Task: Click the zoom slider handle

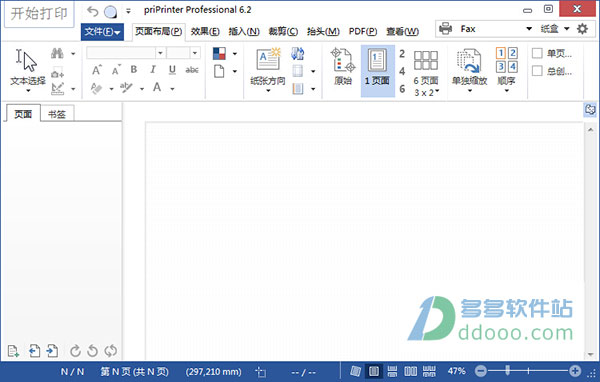Action: point(507,371)
